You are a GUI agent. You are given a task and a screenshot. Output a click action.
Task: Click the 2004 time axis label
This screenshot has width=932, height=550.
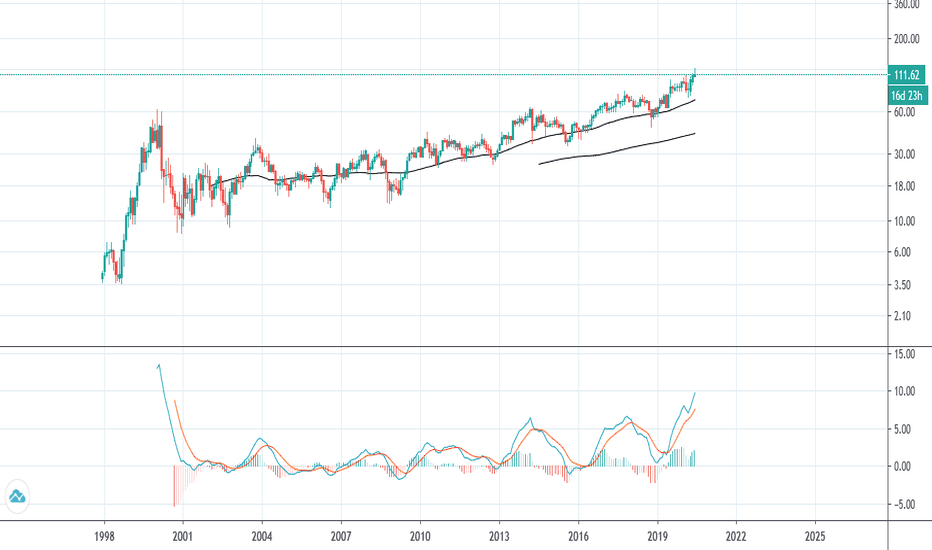tap(262, 537)
